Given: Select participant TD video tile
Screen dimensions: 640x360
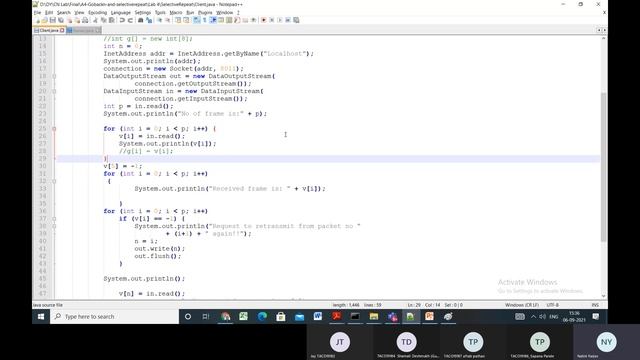Looking at the screenshot, I should coord(406,342).
